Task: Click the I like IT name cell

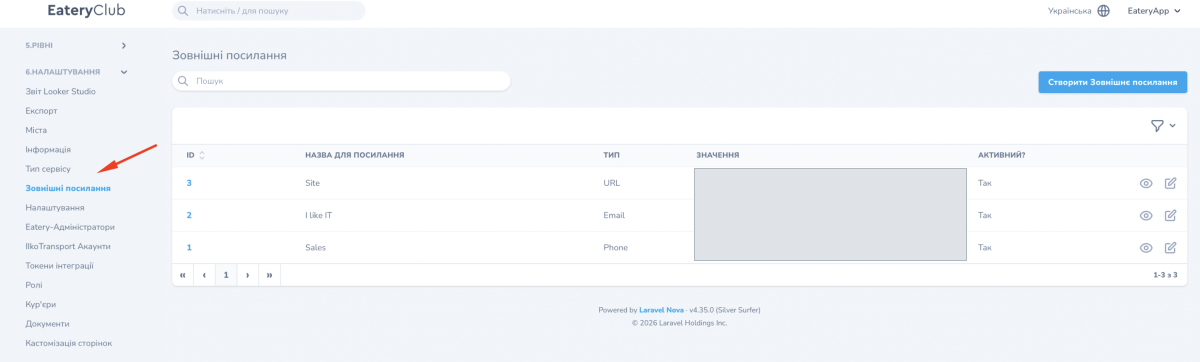Action: click(318, 215)
